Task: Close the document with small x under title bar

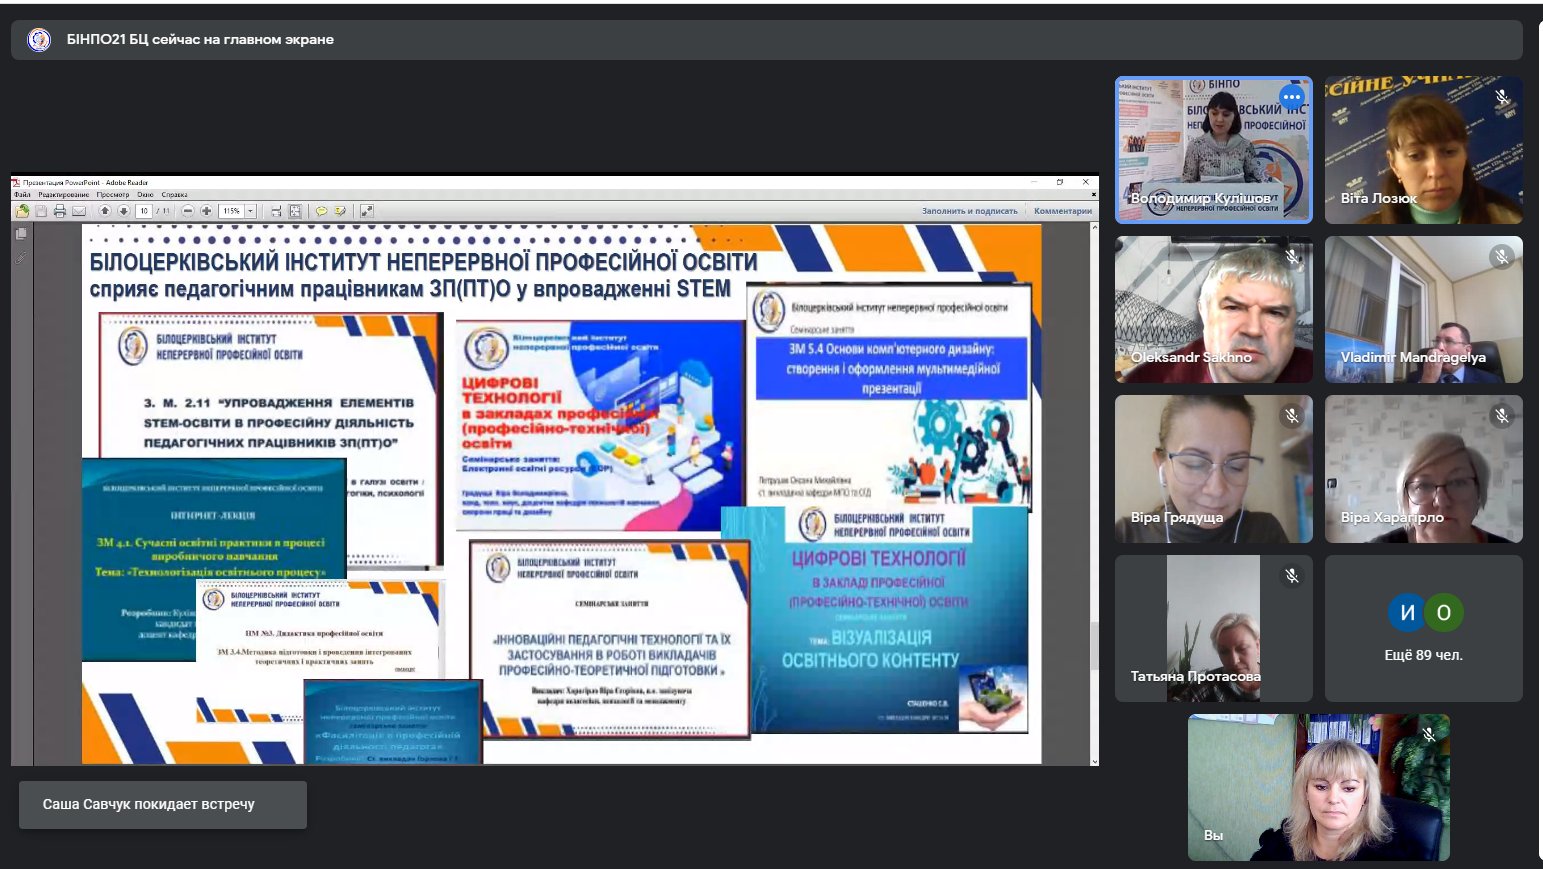Action: click(x=1093, y=194)
